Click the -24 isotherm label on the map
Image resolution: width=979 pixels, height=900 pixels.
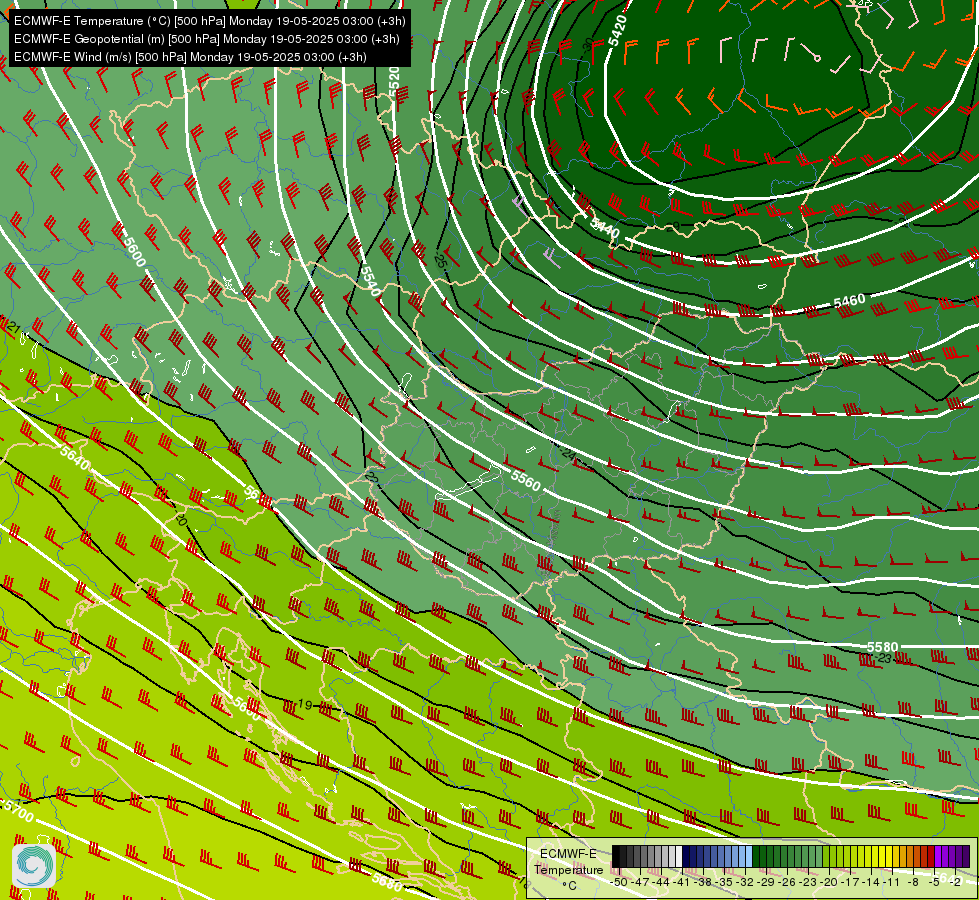coord(566,453)
